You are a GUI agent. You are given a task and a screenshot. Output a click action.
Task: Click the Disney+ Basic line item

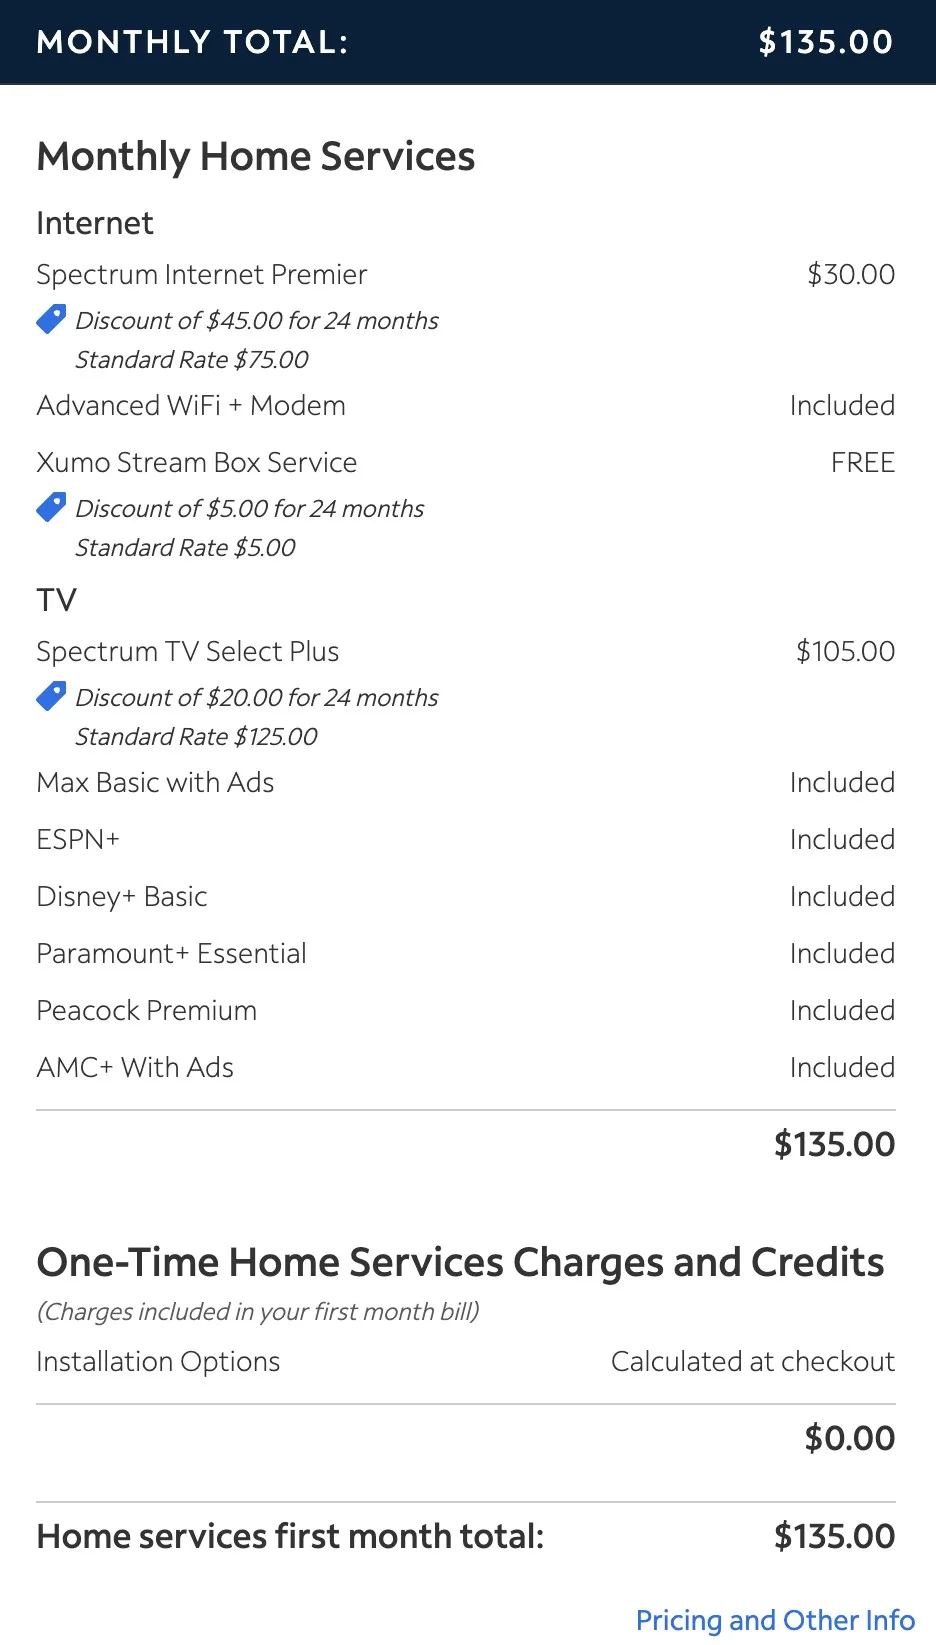coord(122,896)
